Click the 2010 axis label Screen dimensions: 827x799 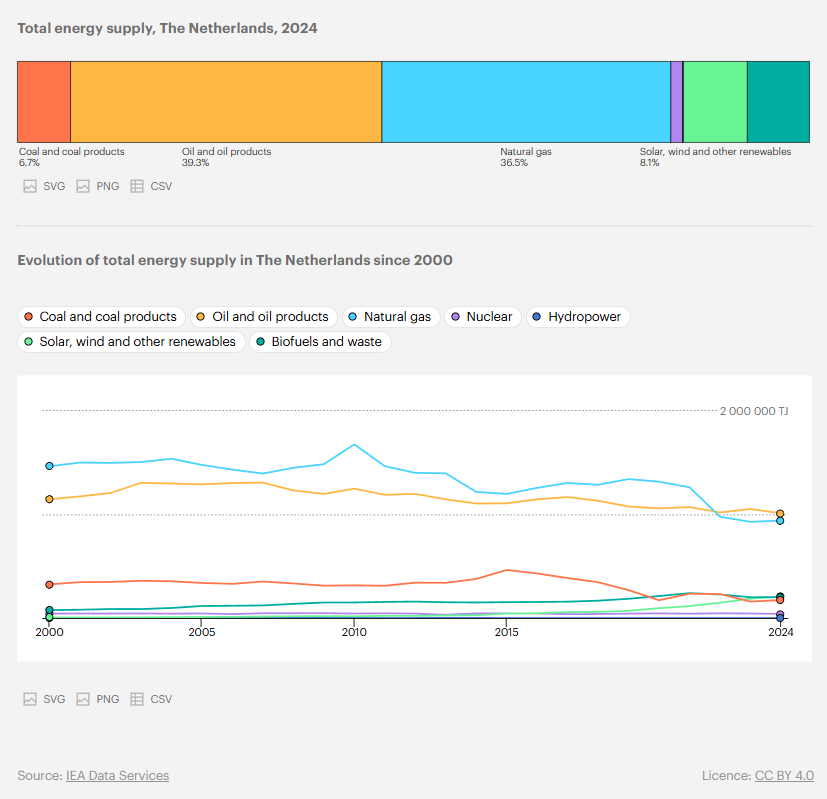click(x=354, y=632)
